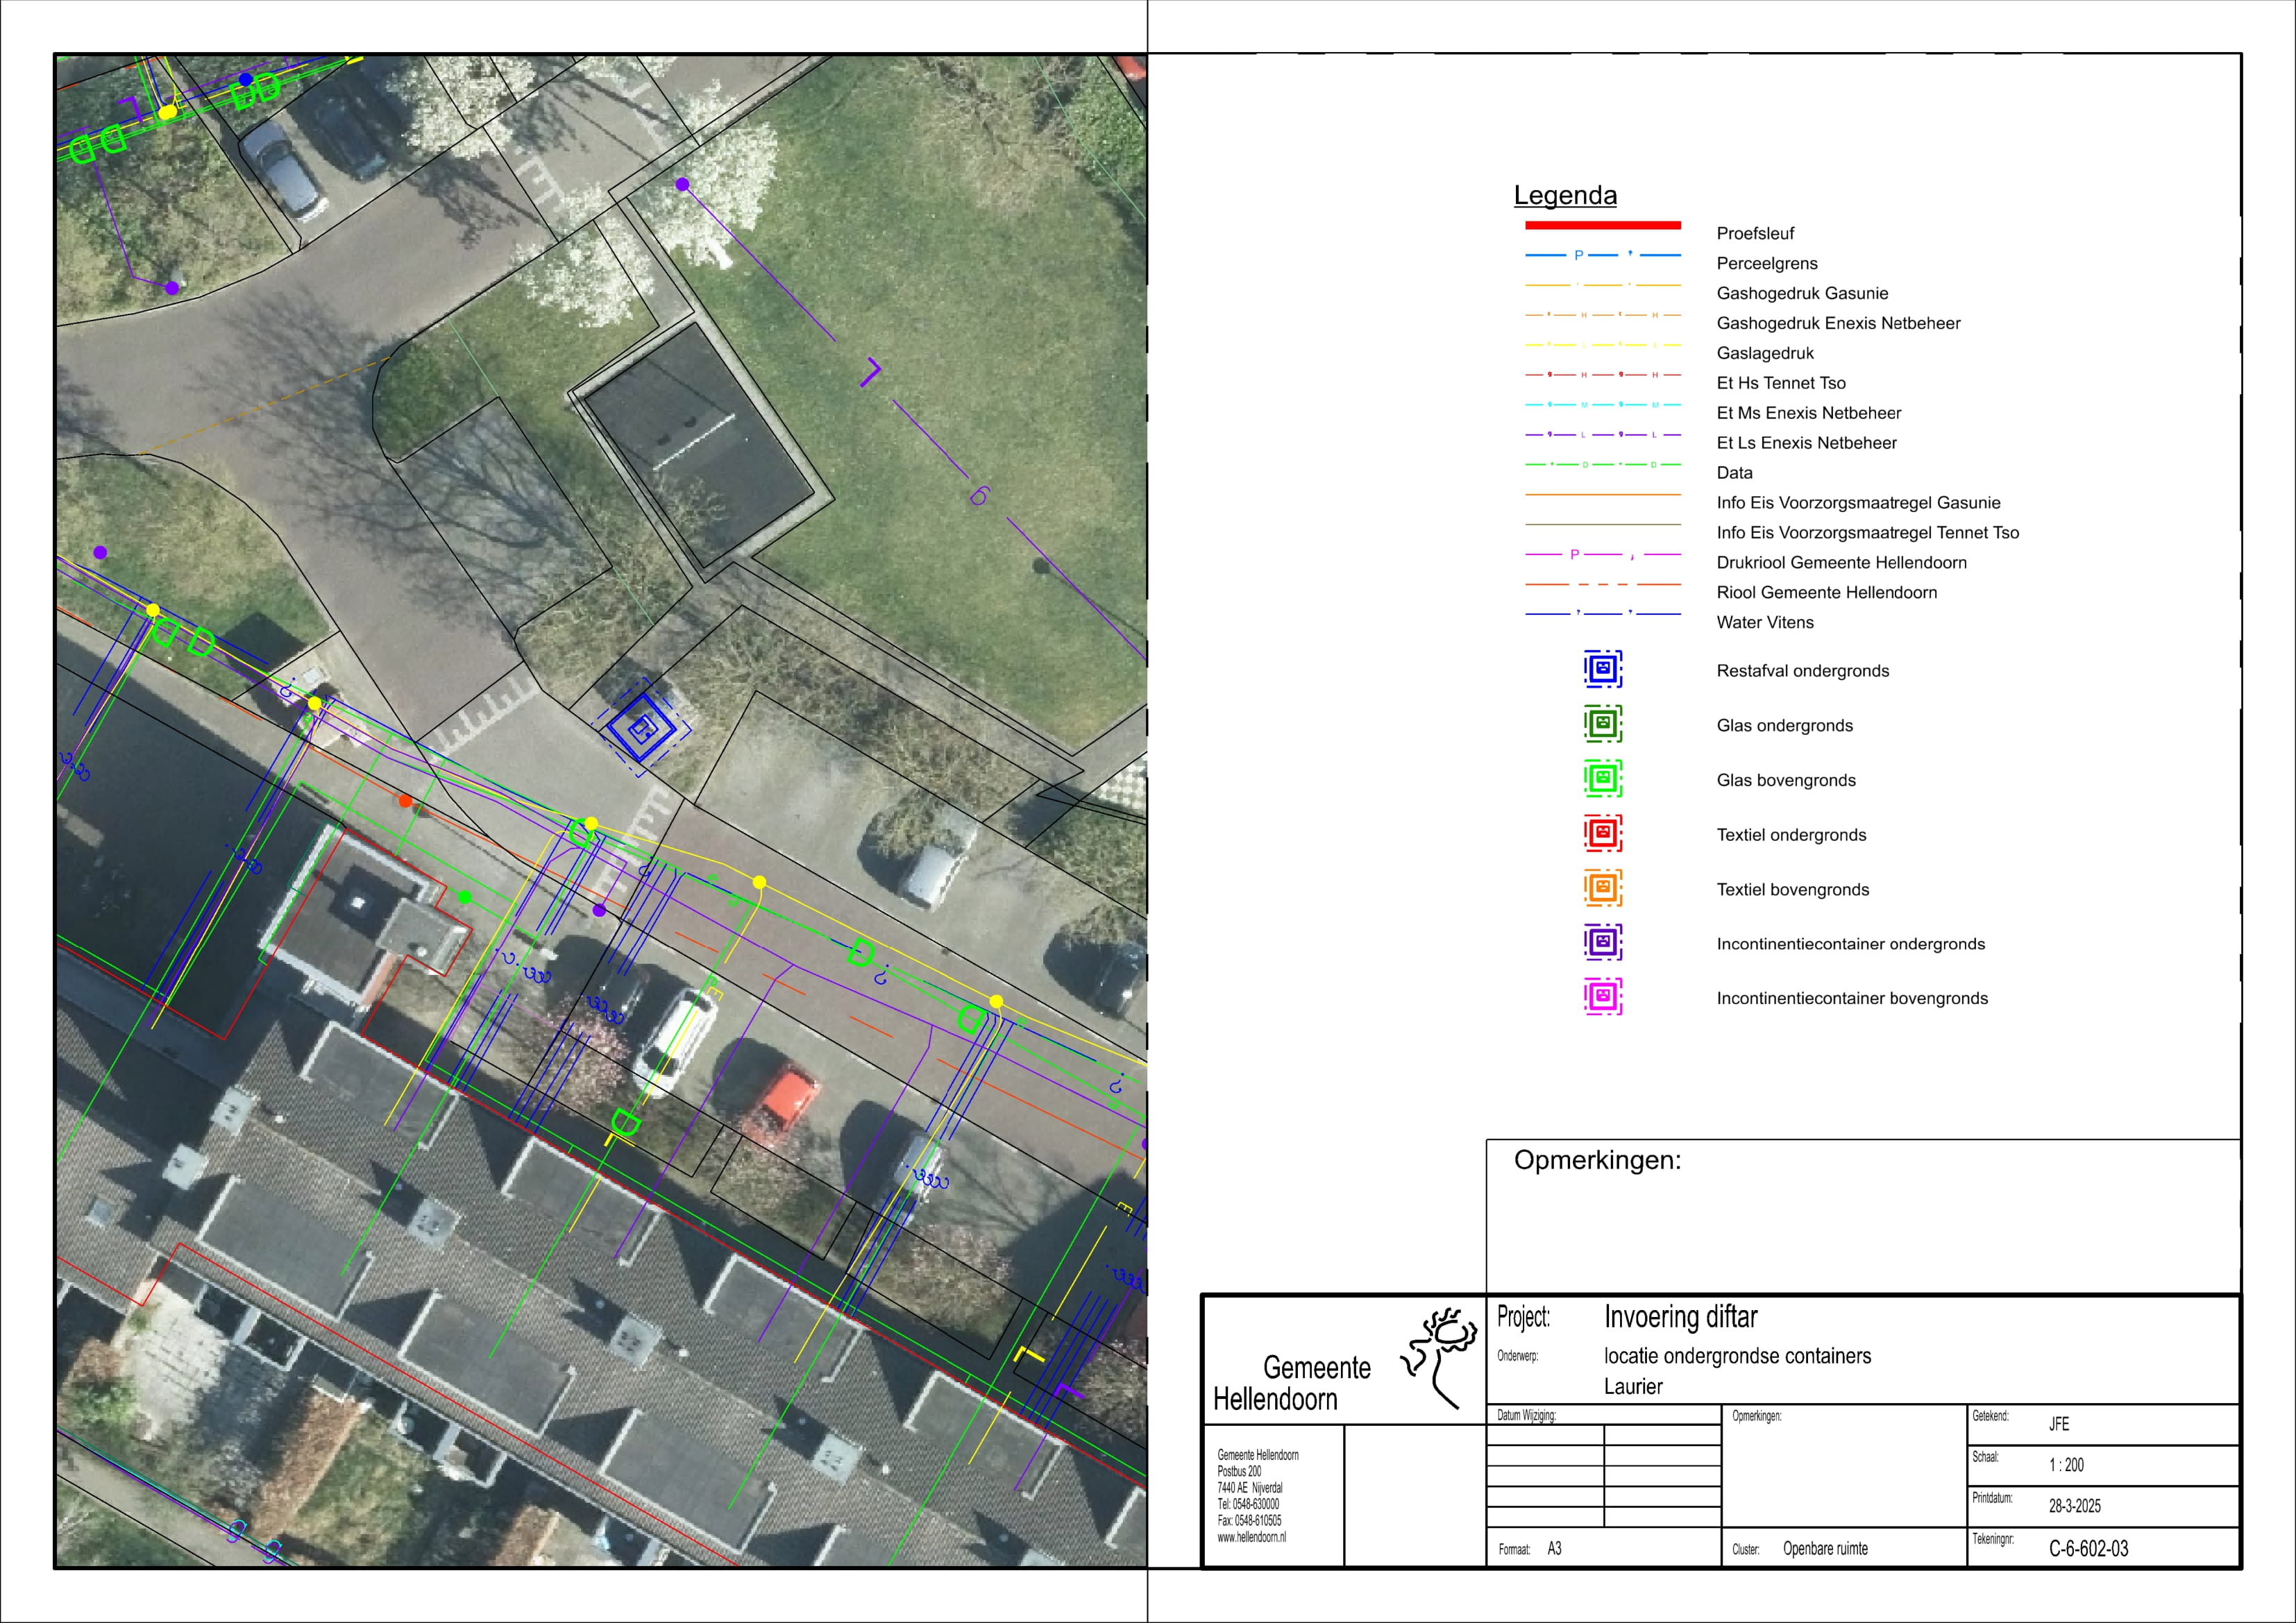Click the Textiel bovengronds legend icon
This screenshot has width=2296, height=1623.
point(1602,887)
